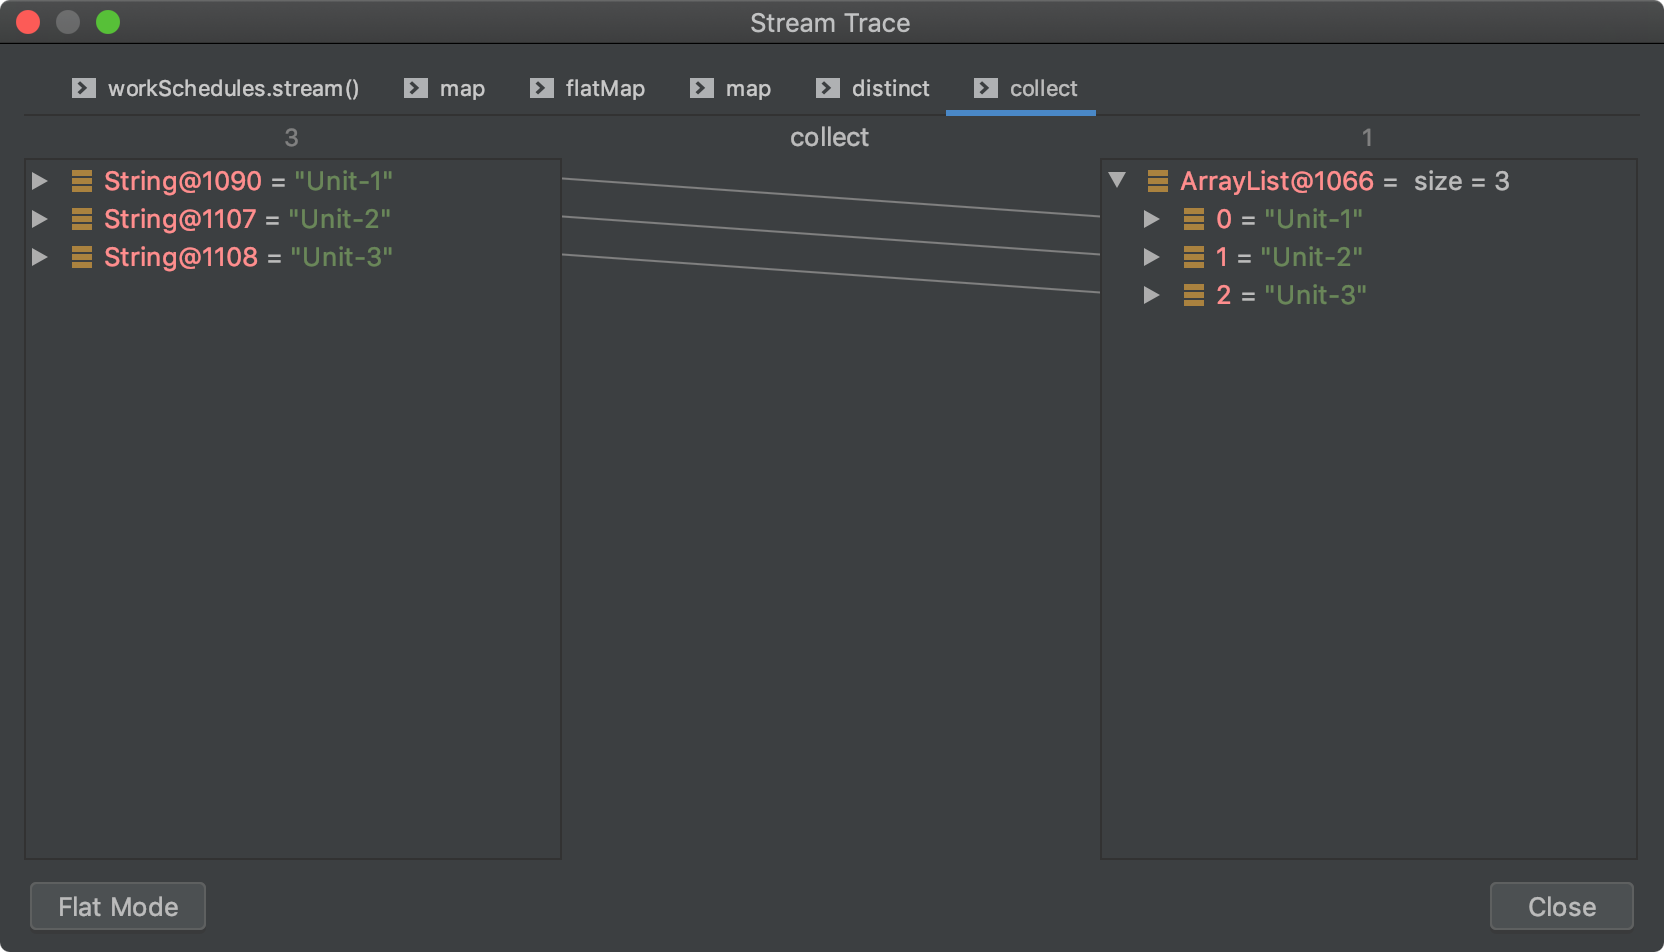Expand ArrayList element 1 "Unit-2"
The height and width of the screenshot is (952, 1664).
[x=1152, y=257]
